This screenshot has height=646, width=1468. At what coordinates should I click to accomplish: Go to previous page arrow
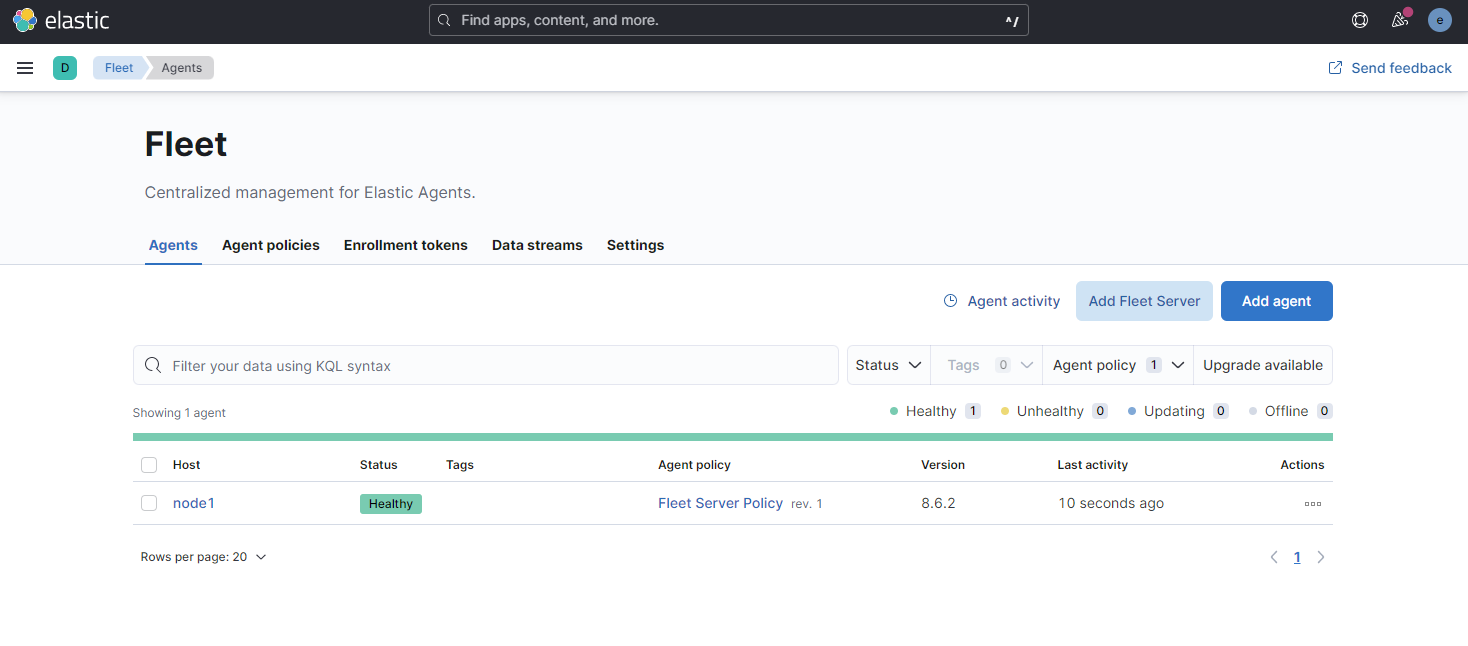(1274, 557)
